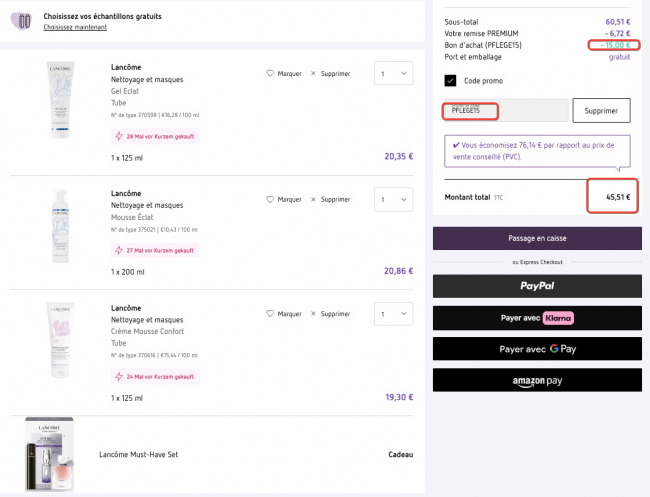Viewport: 650px width, 497px height.
Task: Click the PFLEGE15 promo code input field
Action: (503, 110)
